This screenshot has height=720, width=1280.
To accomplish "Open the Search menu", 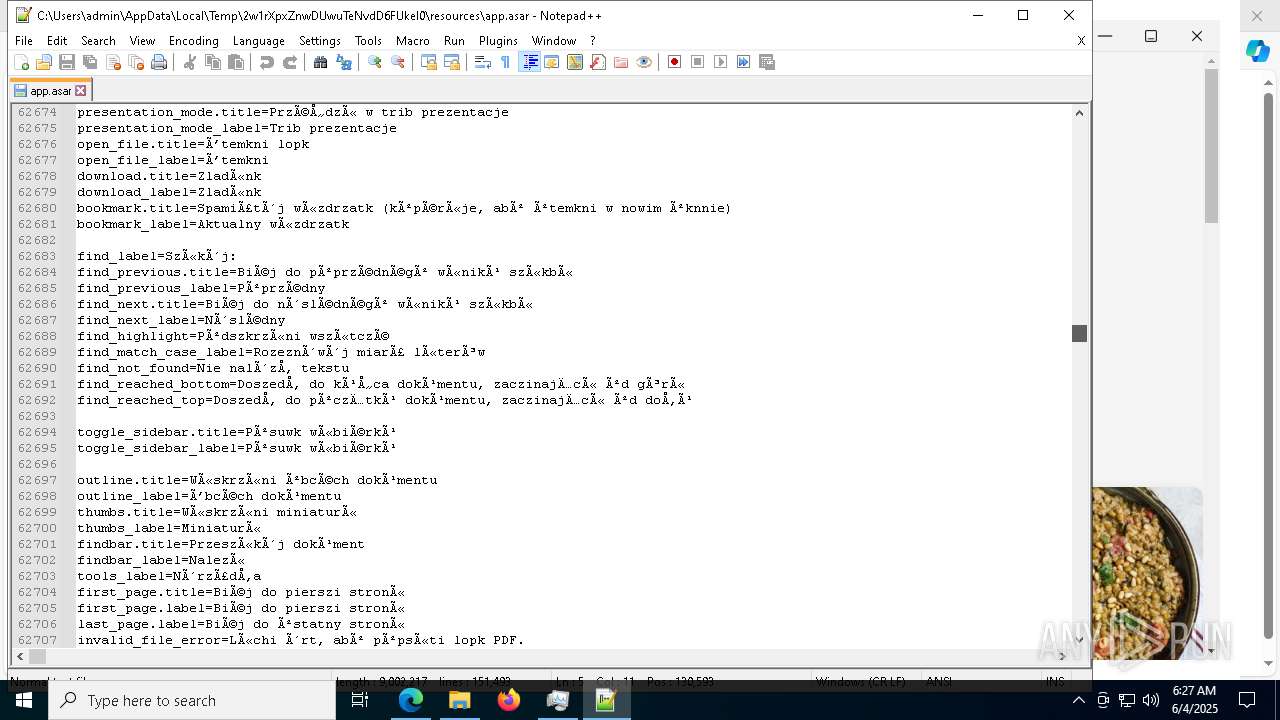I will [98, 41].
